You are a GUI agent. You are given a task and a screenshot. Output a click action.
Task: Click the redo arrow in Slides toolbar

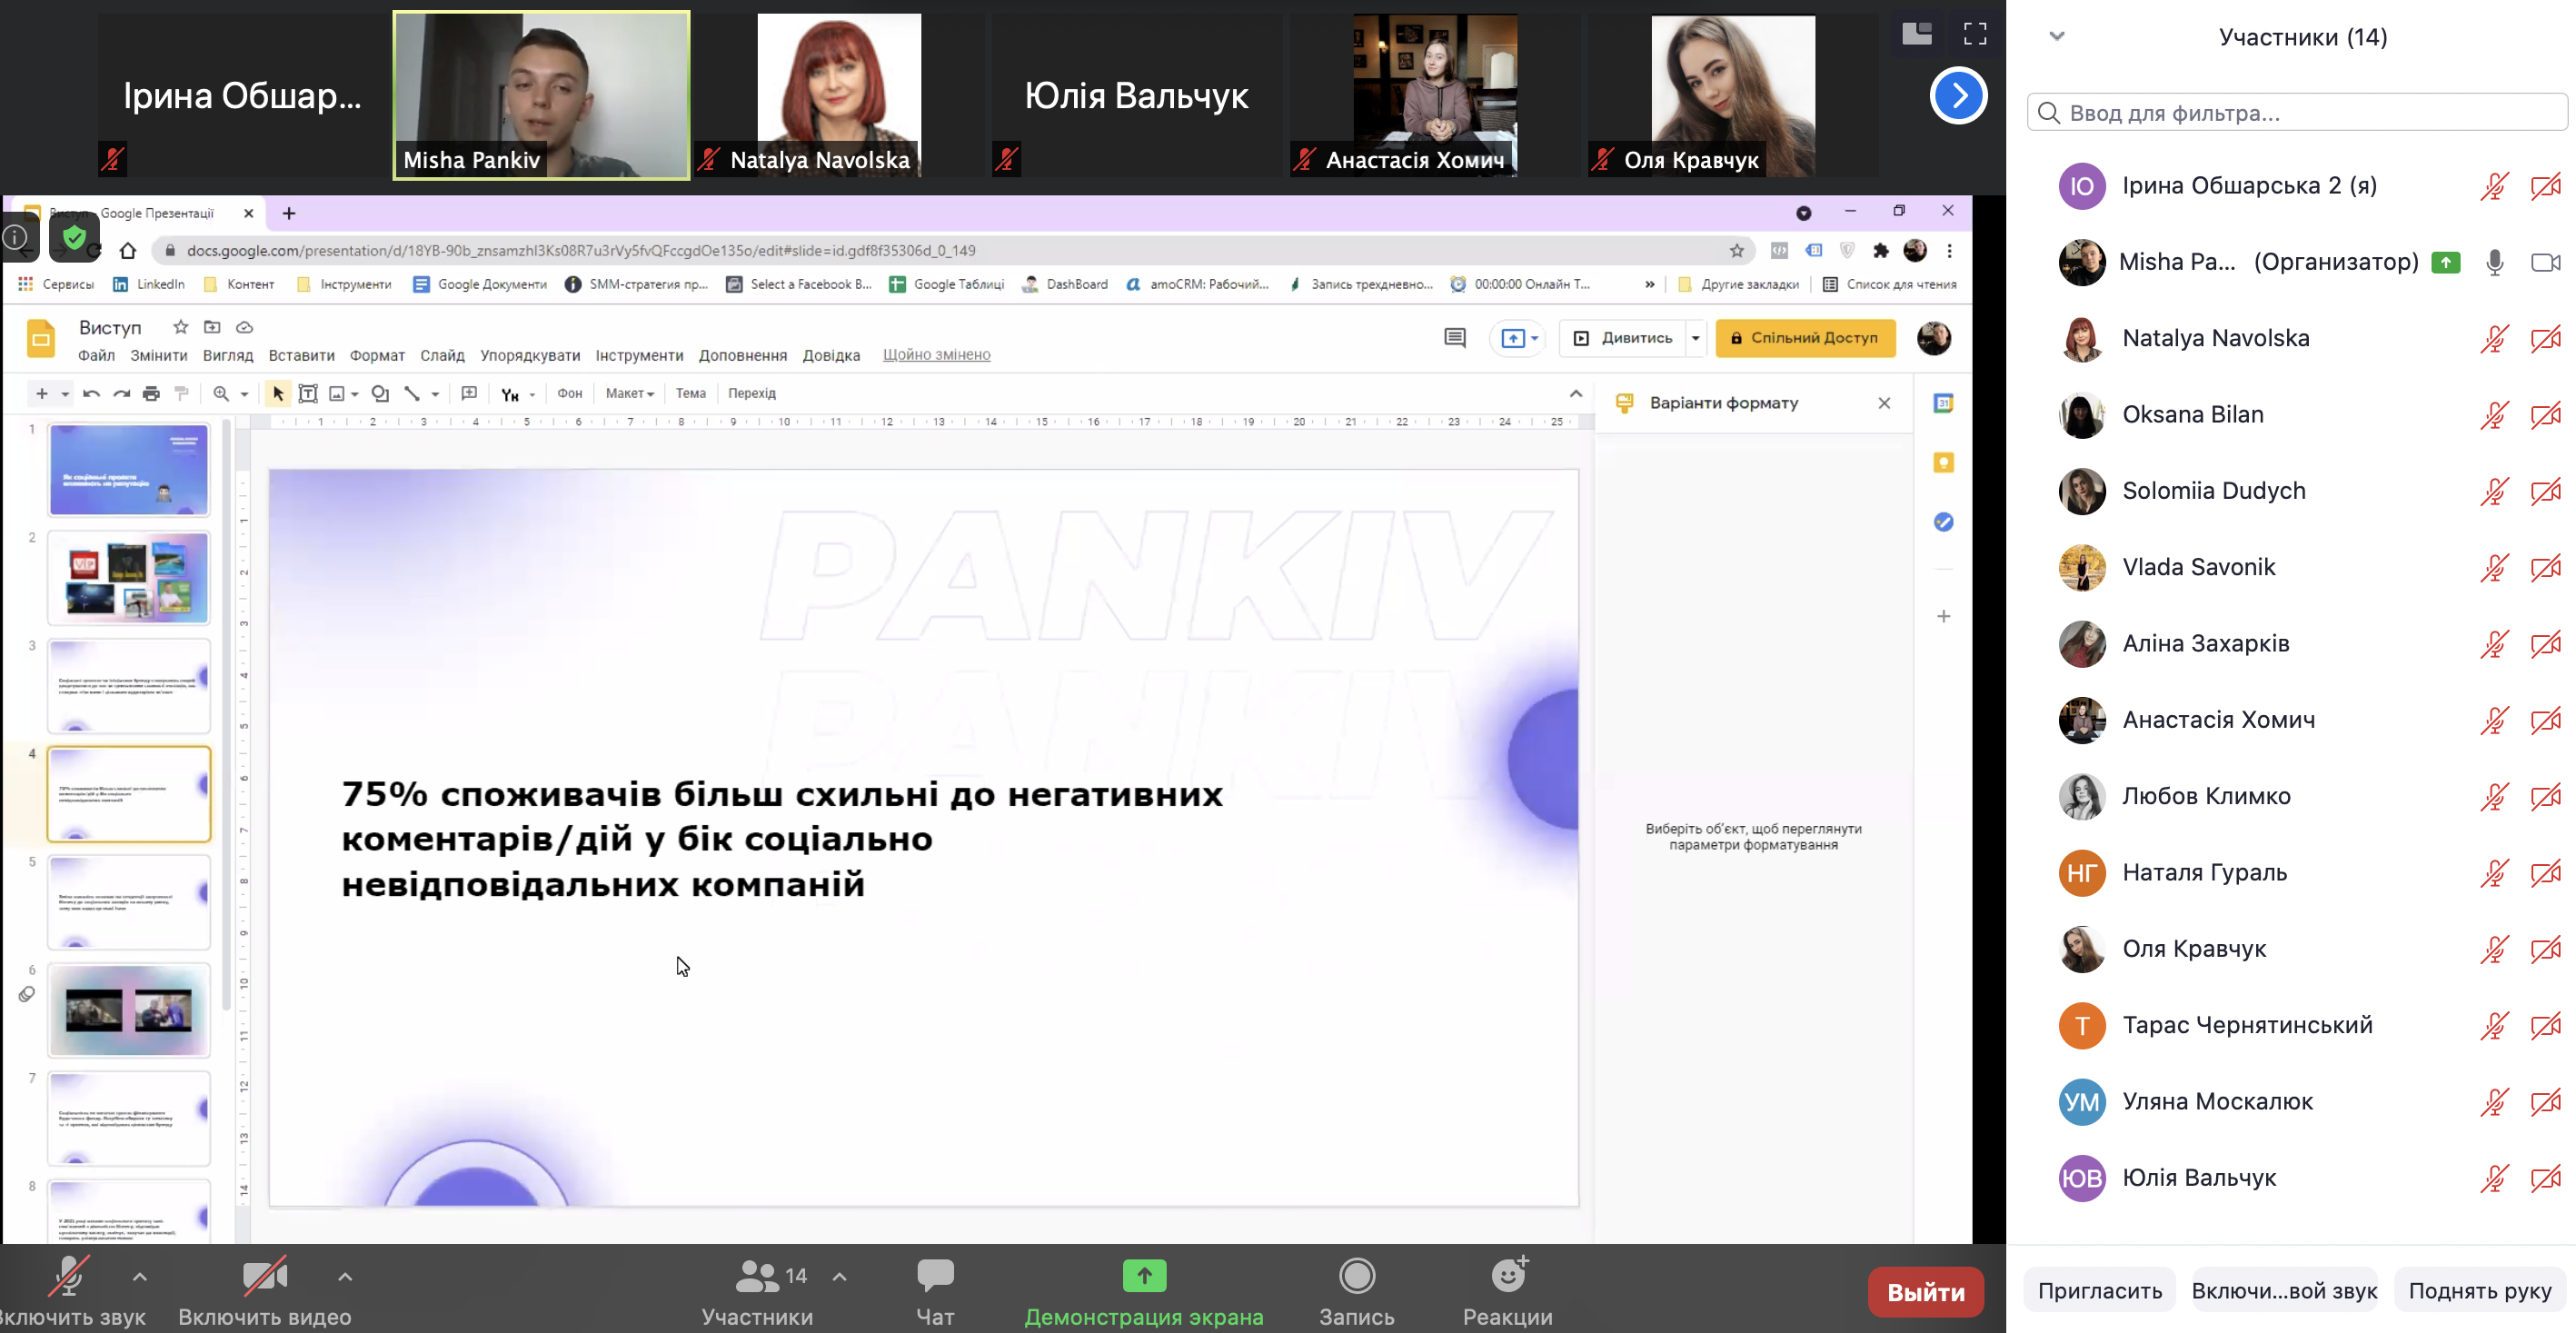click(x=121, y=394)
